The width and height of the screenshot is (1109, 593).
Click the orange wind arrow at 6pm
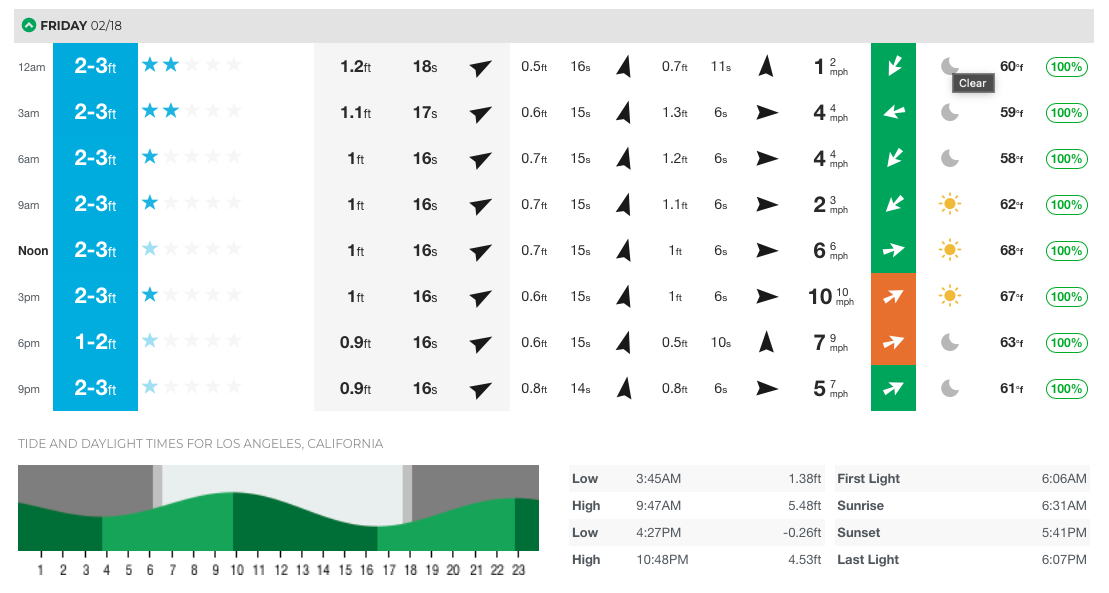pos(893,343)
